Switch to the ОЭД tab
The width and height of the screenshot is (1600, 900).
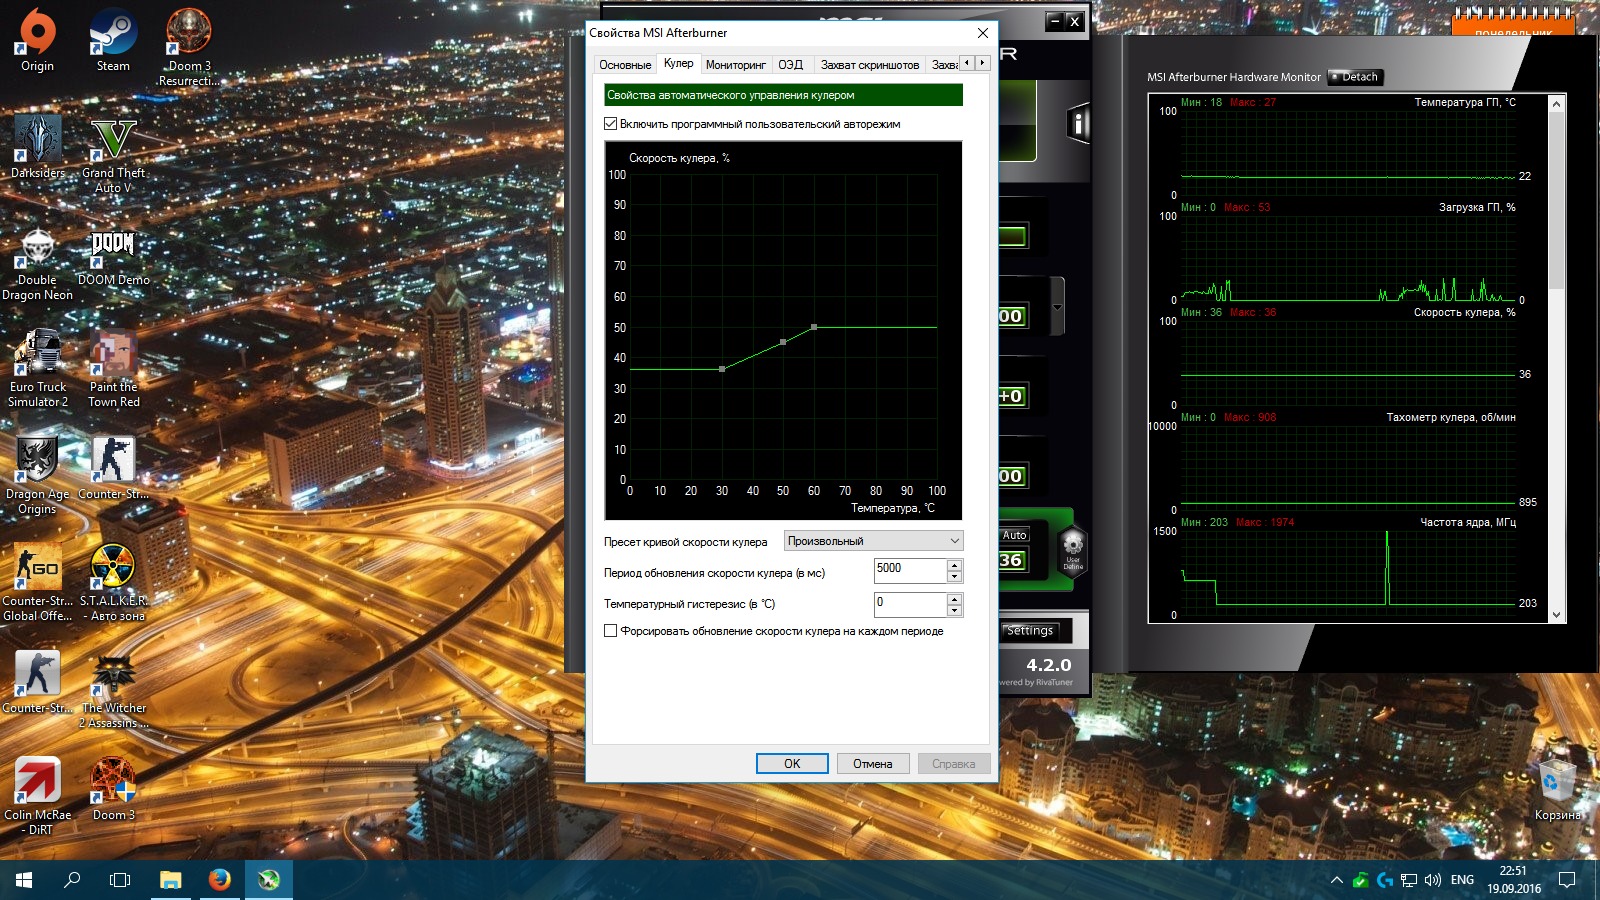[790, 65]
